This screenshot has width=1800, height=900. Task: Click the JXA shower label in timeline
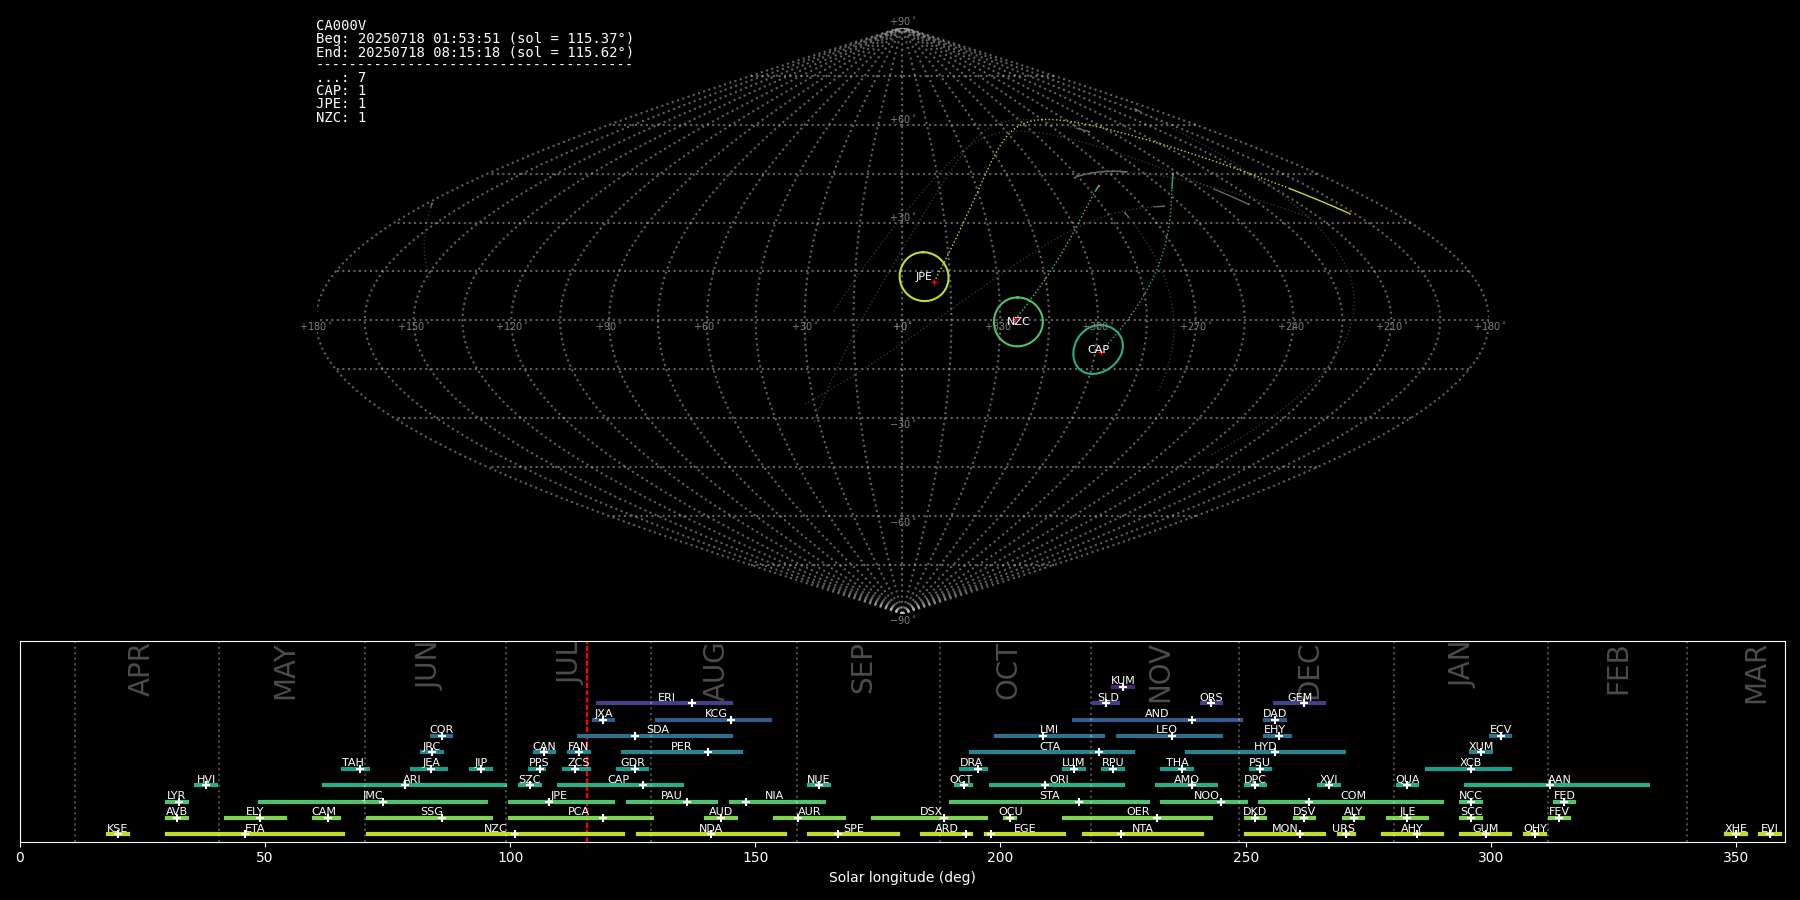[603, 714]
